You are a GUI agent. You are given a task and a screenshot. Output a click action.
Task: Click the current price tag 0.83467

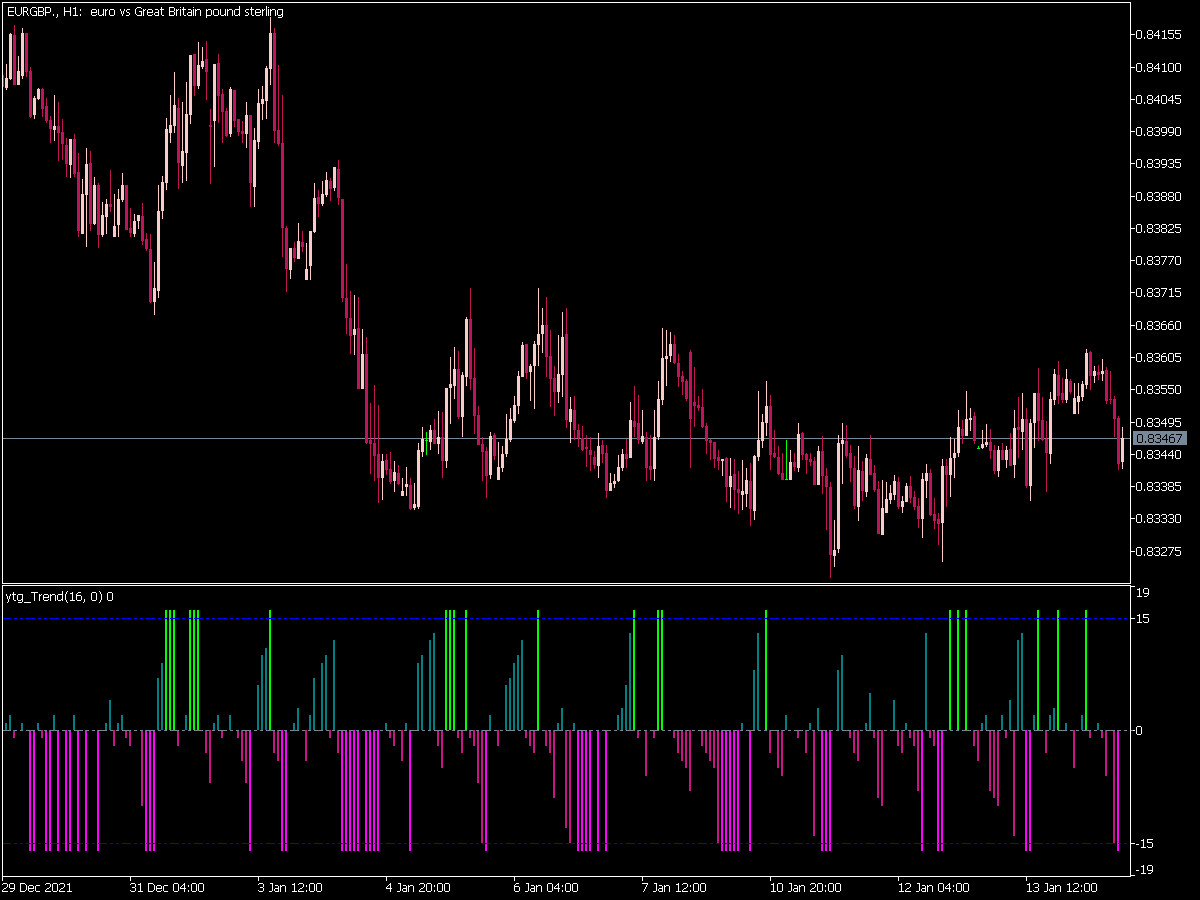point(1161,438)
